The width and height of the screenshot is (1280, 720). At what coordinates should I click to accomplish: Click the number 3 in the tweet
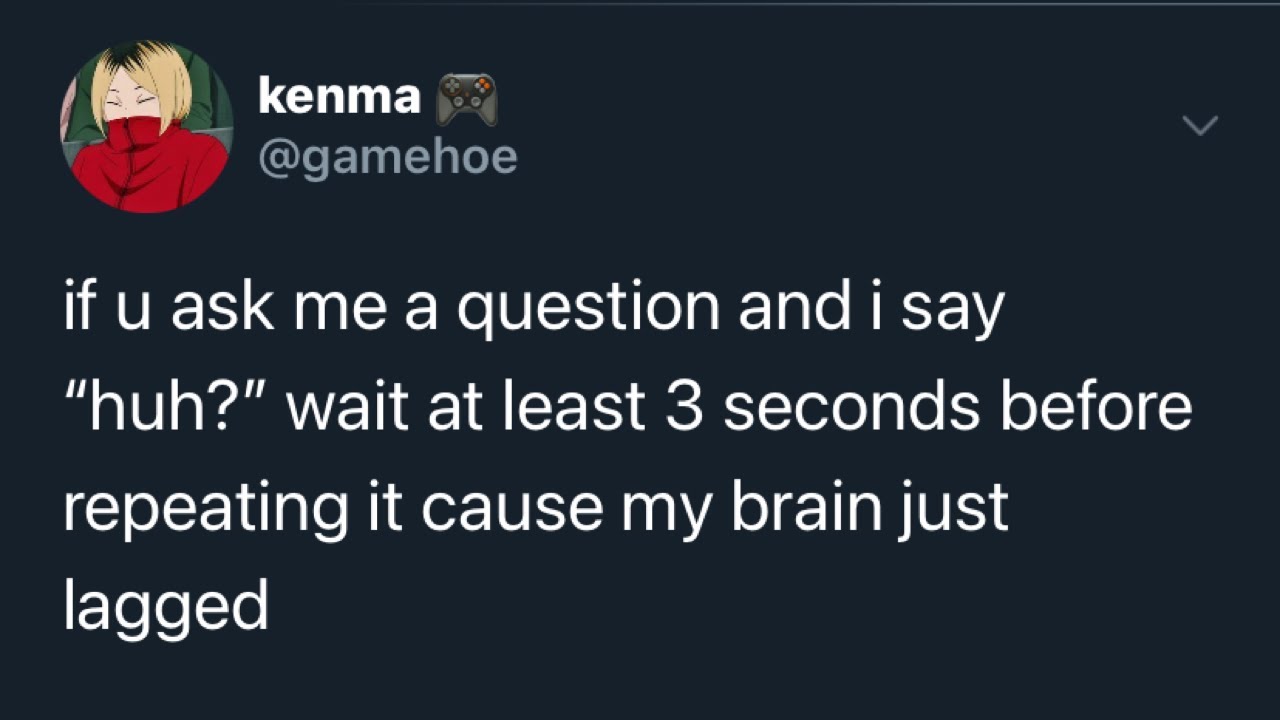coord(684,407)
